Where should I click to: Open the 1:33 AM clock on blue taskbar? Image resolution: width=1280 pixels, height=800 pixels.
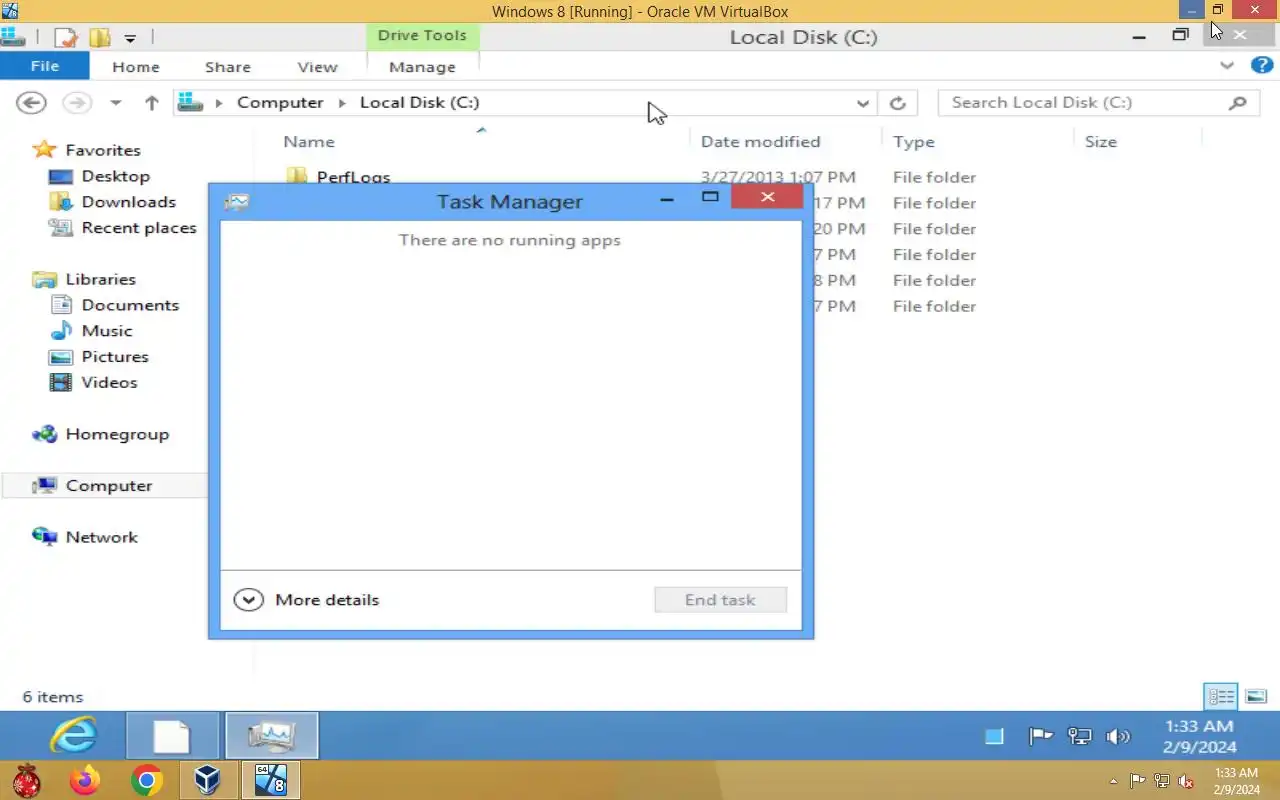pyautogui.click(x=1200, y=736)
